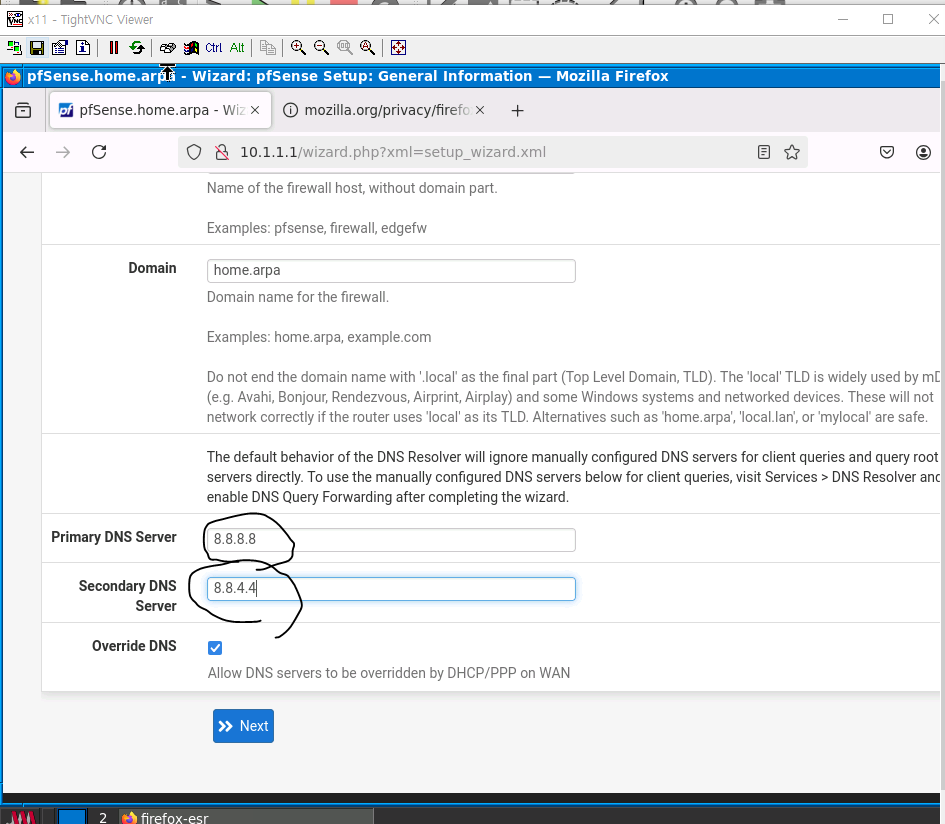Select firefox-esr in the taskbar

coord(246,817)
